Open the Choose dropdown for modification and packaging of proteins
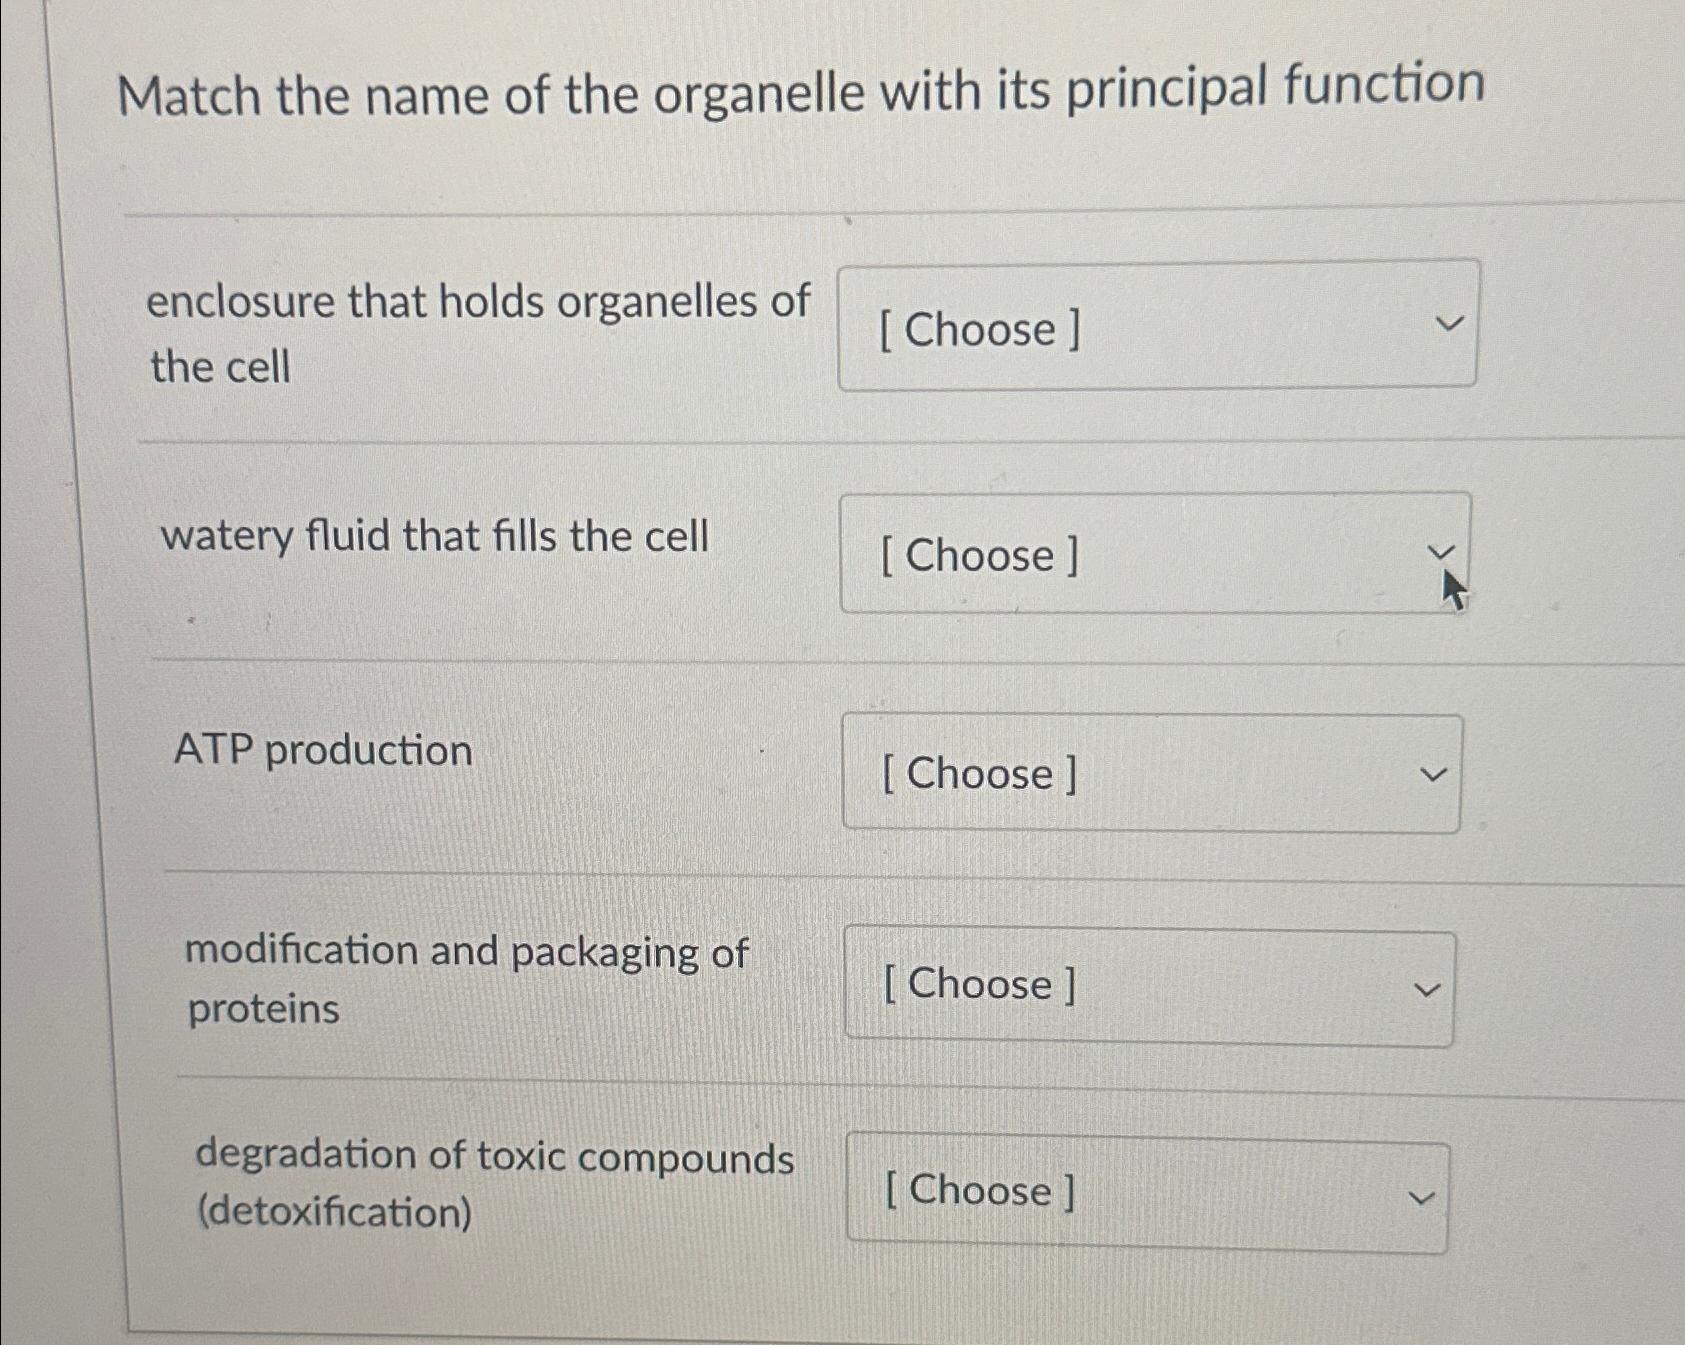Viewport: 1685px width, 1345px height. coord(1145,984)
